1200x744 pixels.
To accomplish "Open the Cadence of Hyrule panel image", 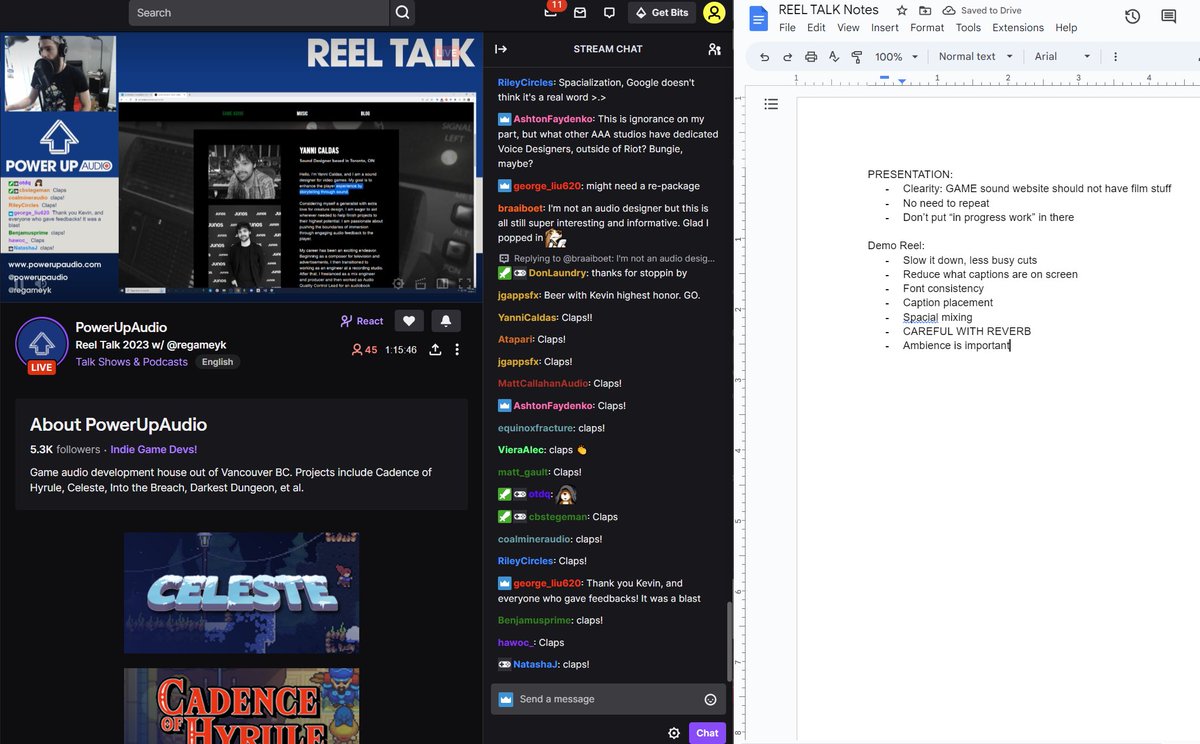I will 241,706.
